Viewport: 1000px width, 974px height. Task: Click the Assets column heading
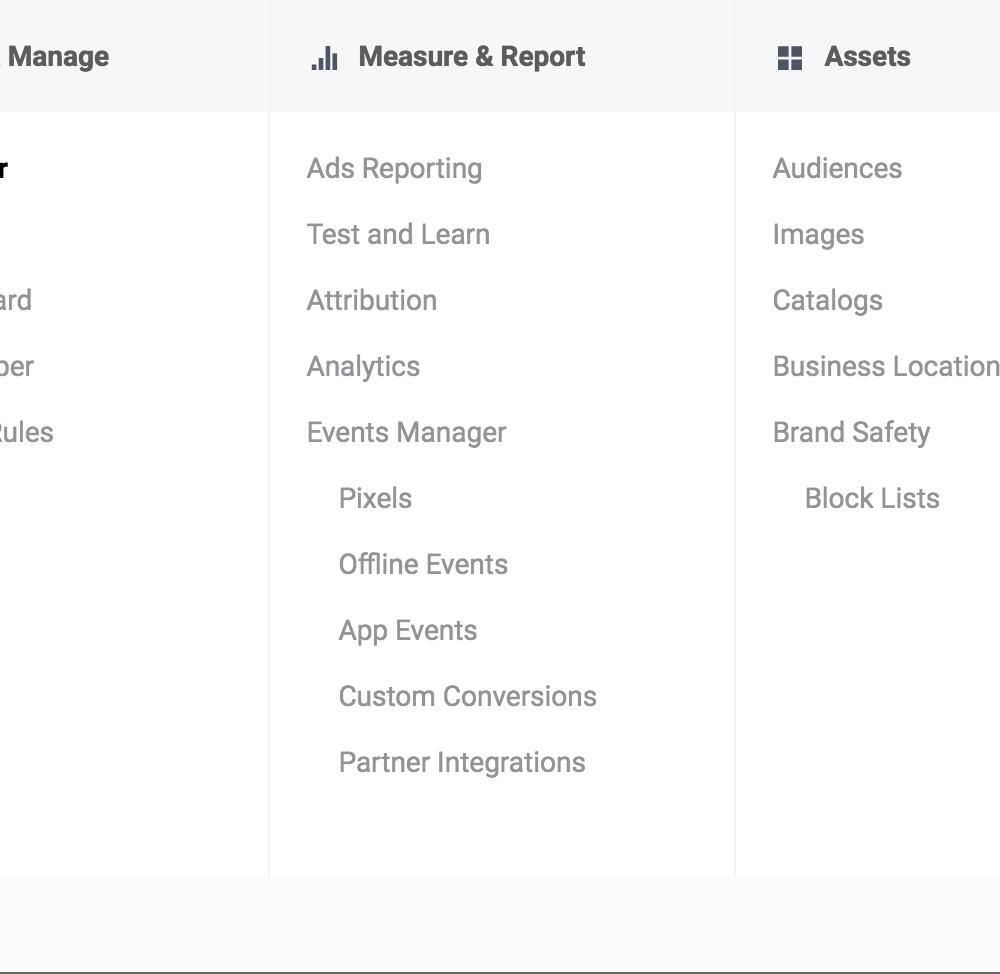(867, 57)
